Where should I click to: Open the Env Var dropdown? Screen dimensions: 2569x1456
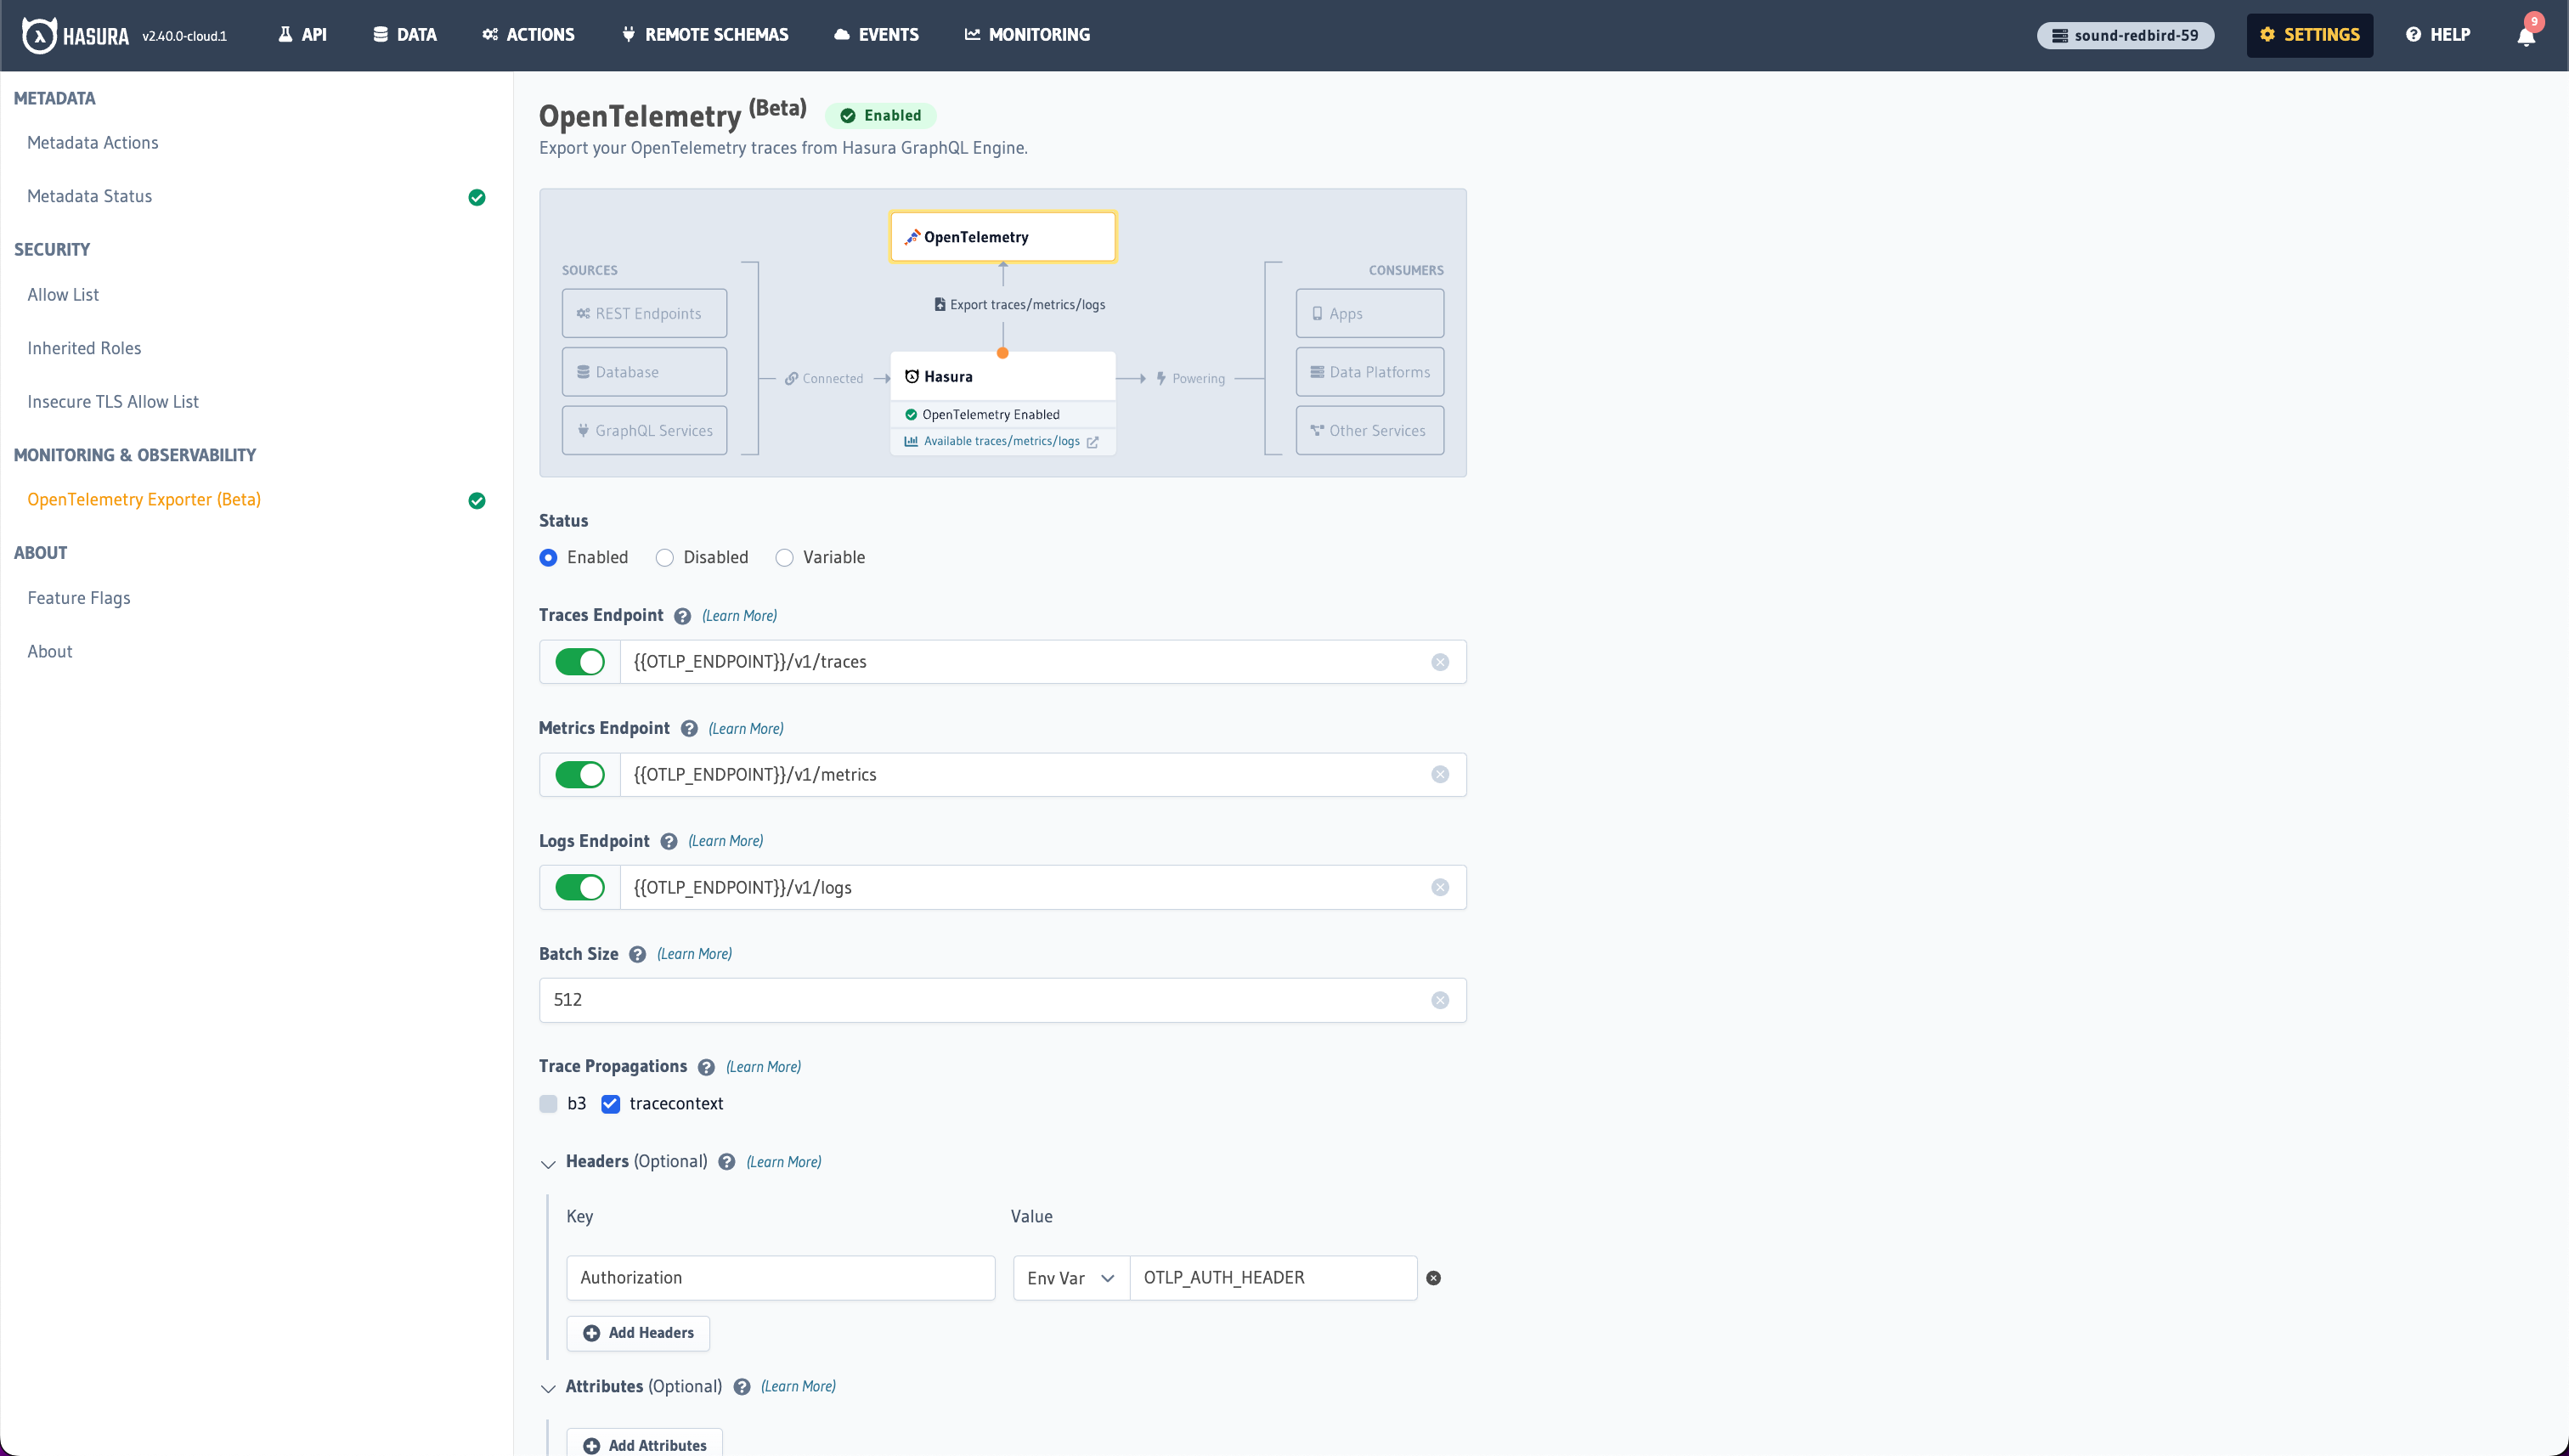pyautogui.click(x=1070, y=1278)
